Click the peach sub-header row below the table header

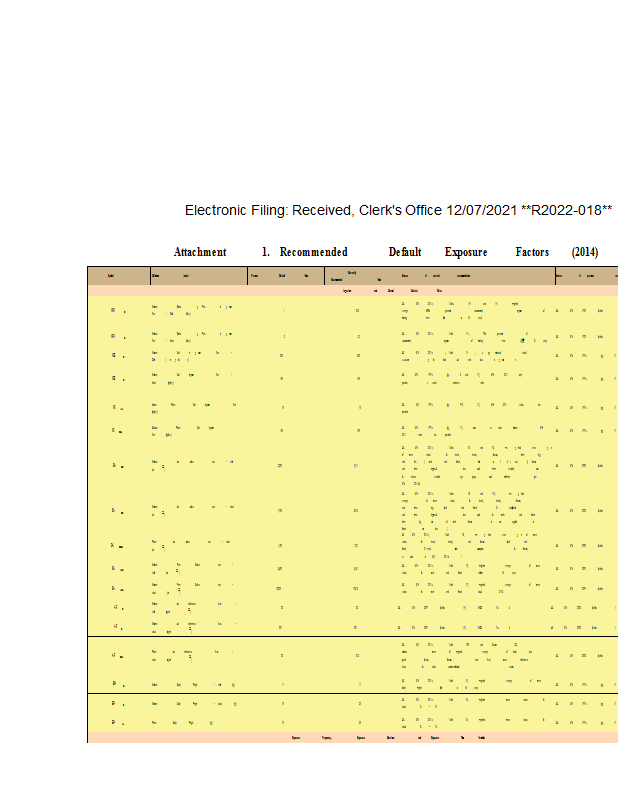click(350, 290)
